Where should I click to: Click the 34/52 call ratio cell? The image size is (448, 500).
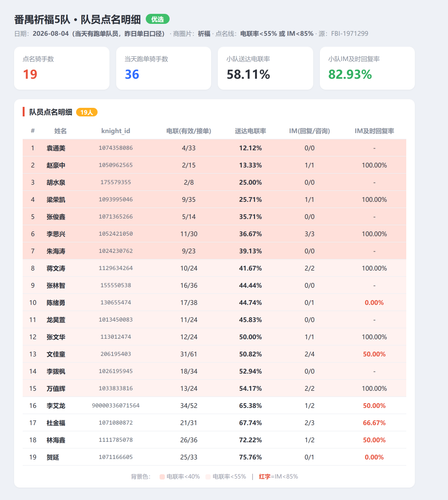(189, 405)
